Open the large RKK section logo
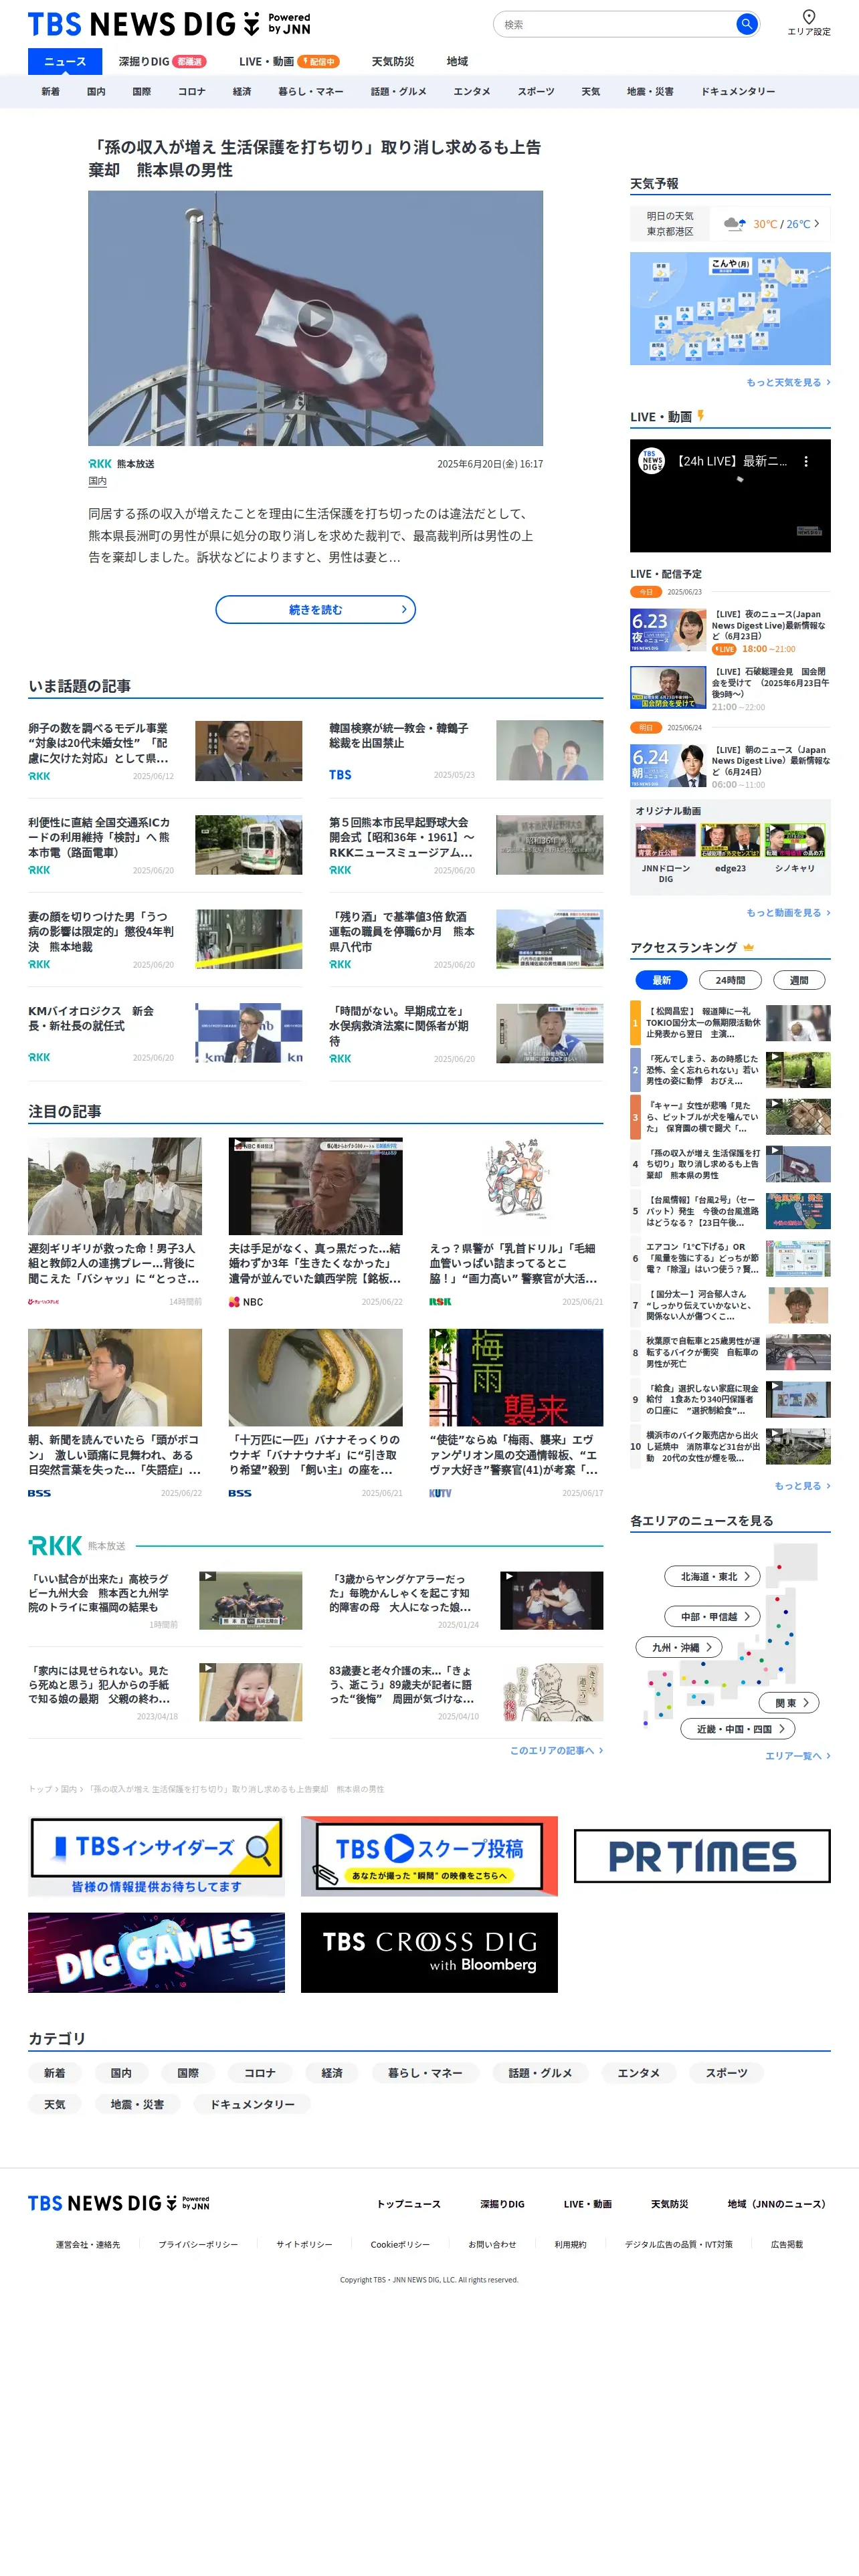 click(x=55, y=1545)
